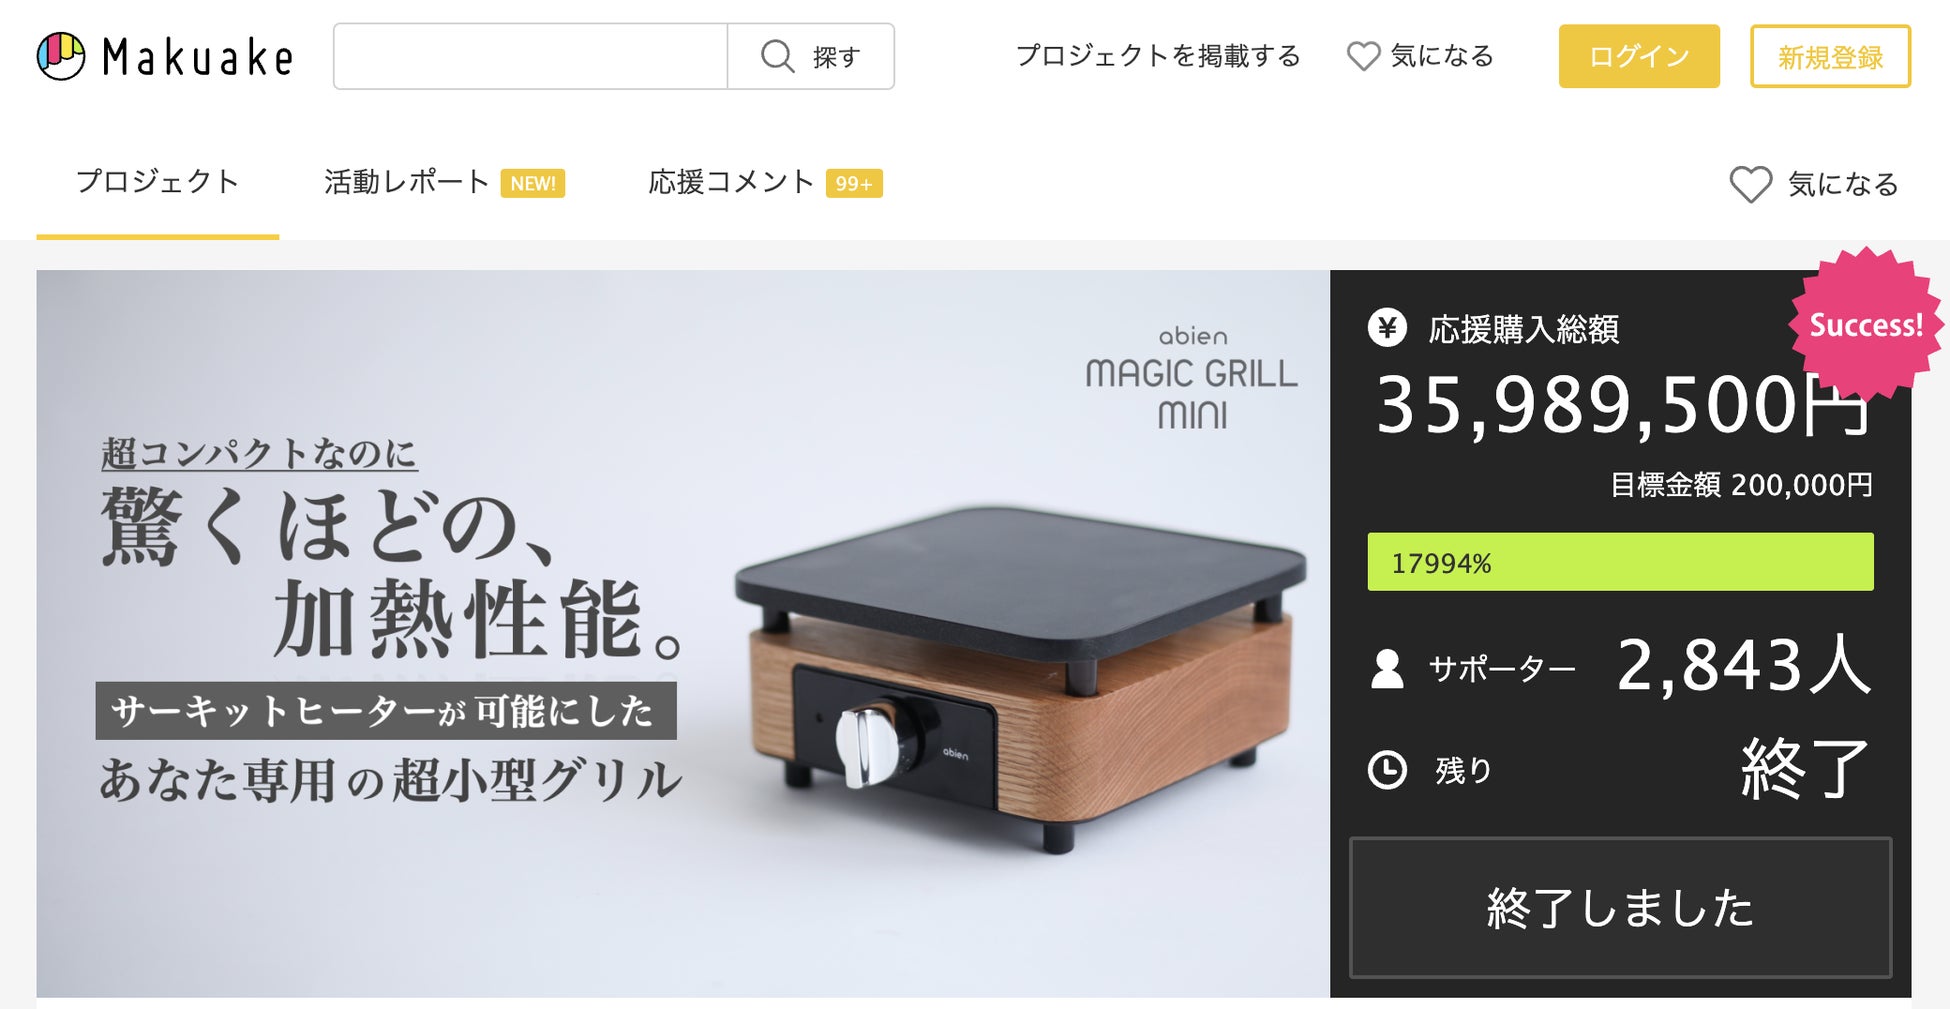Click the pink Success! badge
This screenshot has height=1009, width=1950.
(x=1866, y=325)
